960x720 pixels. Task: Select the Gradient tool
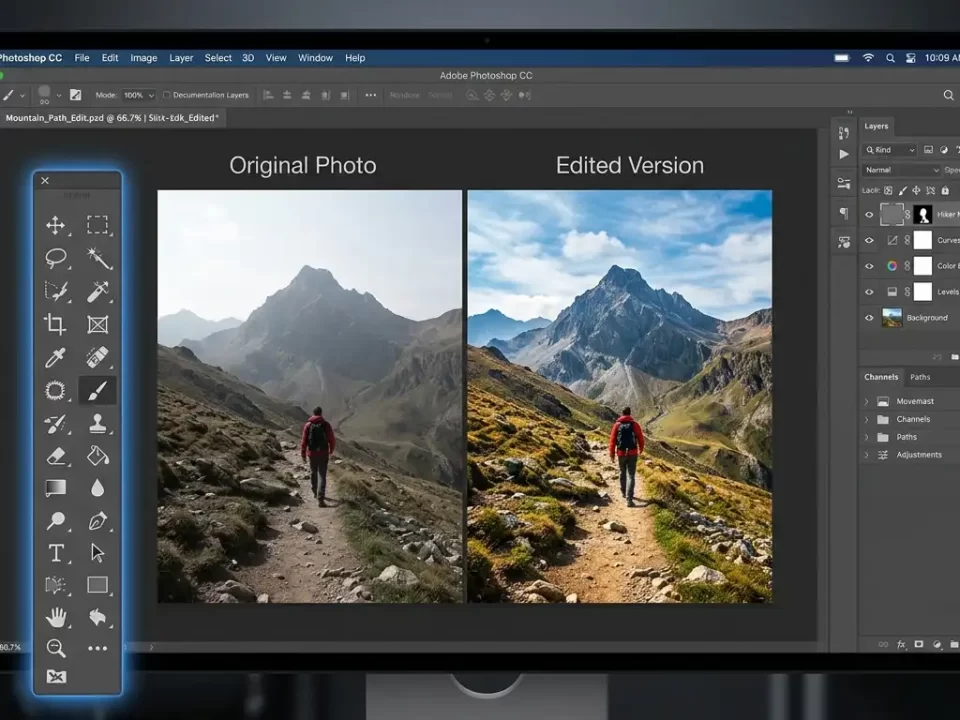coord(56,488)
